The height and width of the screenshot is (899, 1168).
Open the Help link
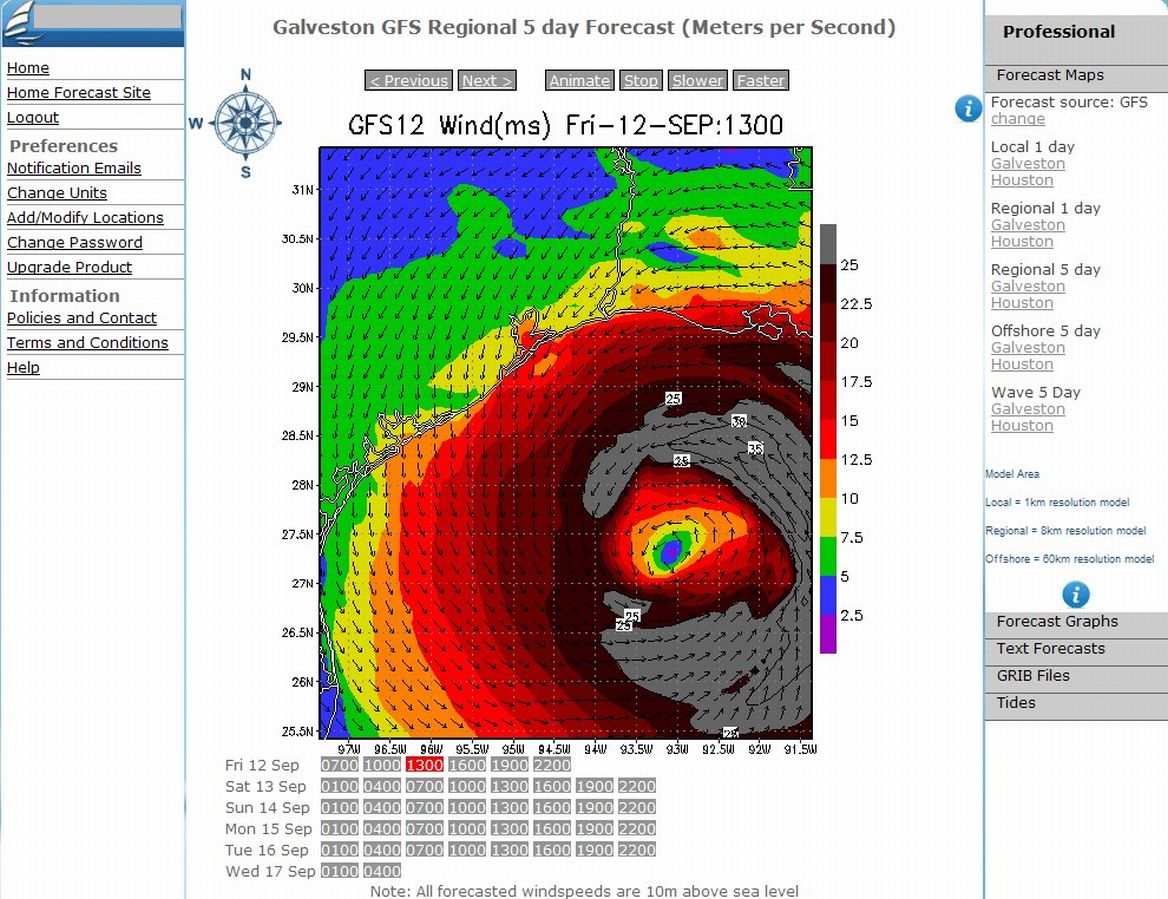coord(23,368)
